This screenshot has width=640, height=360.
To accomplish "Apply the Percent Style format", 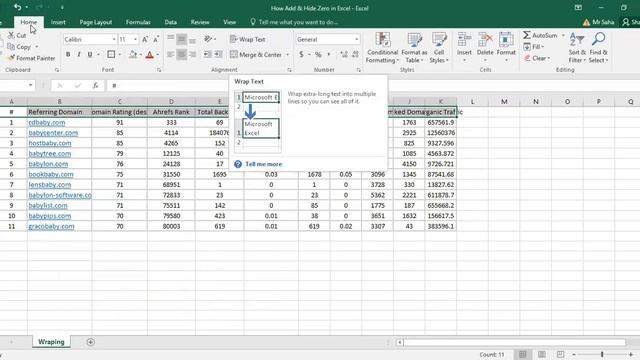I will pyautogui.click(x=318, y=54).
